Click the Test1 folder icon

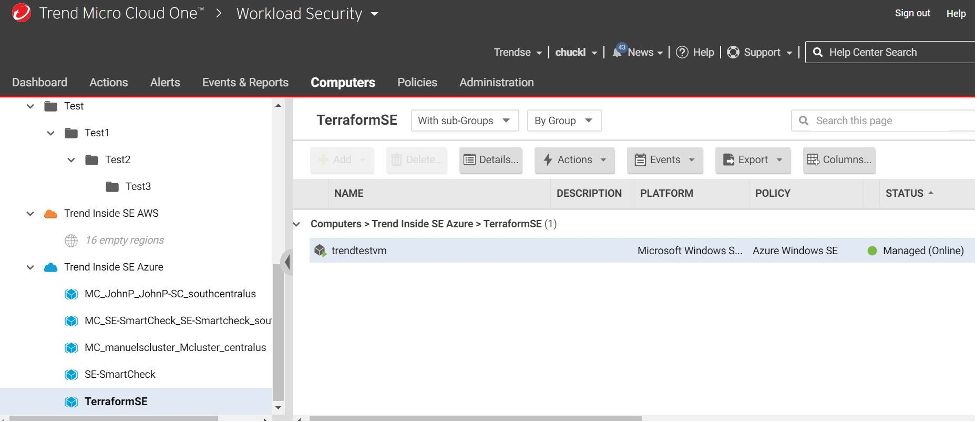point(72,133)
